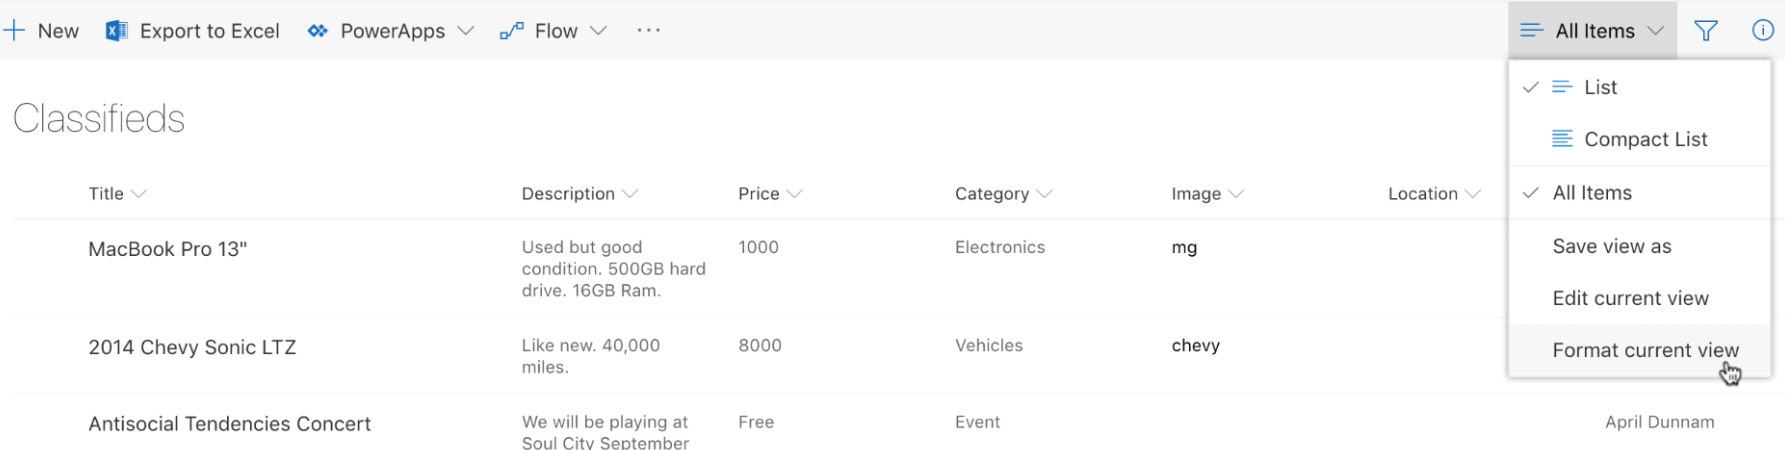Open the Title column header menu
This screenshot has width=1785, height=450.
117,194
